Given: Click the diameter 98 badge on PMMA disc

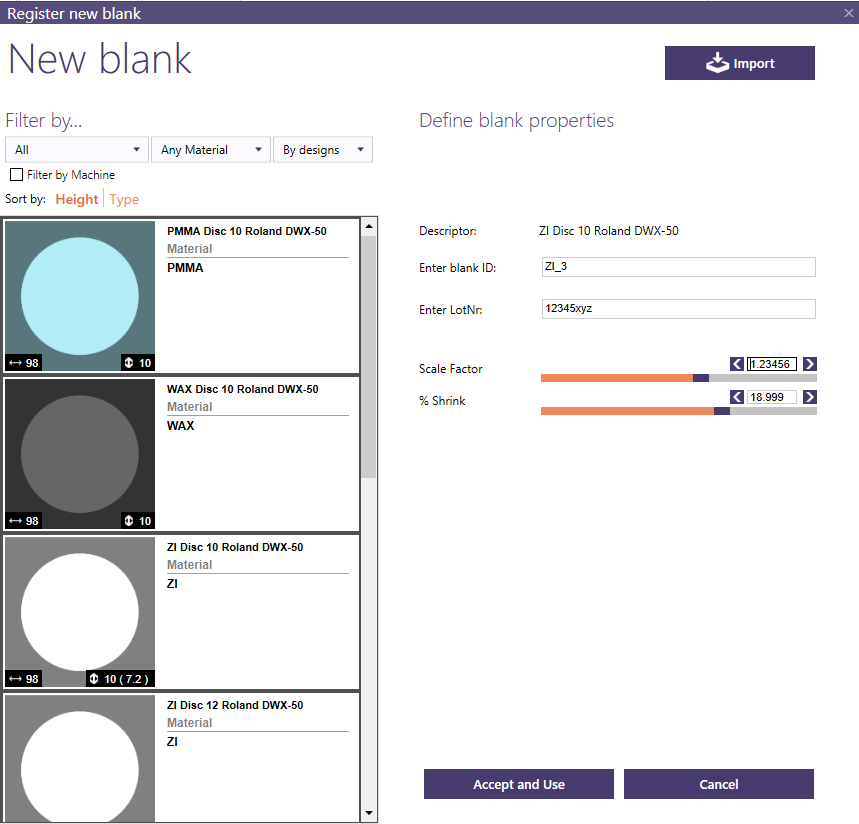Looking at the screenshot, I should [x=24, y=363].
